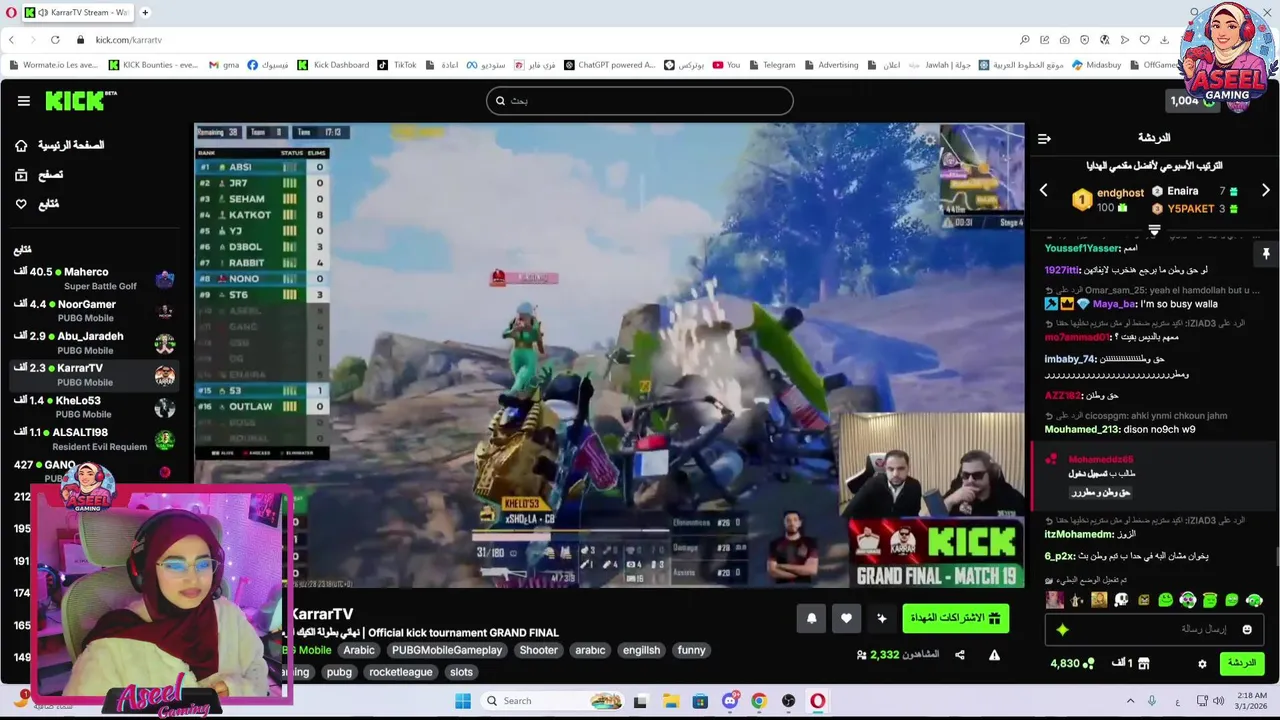Open the Windows Start menu
This screenshot has height=720, width=1280.
click(x=462, y=701)
